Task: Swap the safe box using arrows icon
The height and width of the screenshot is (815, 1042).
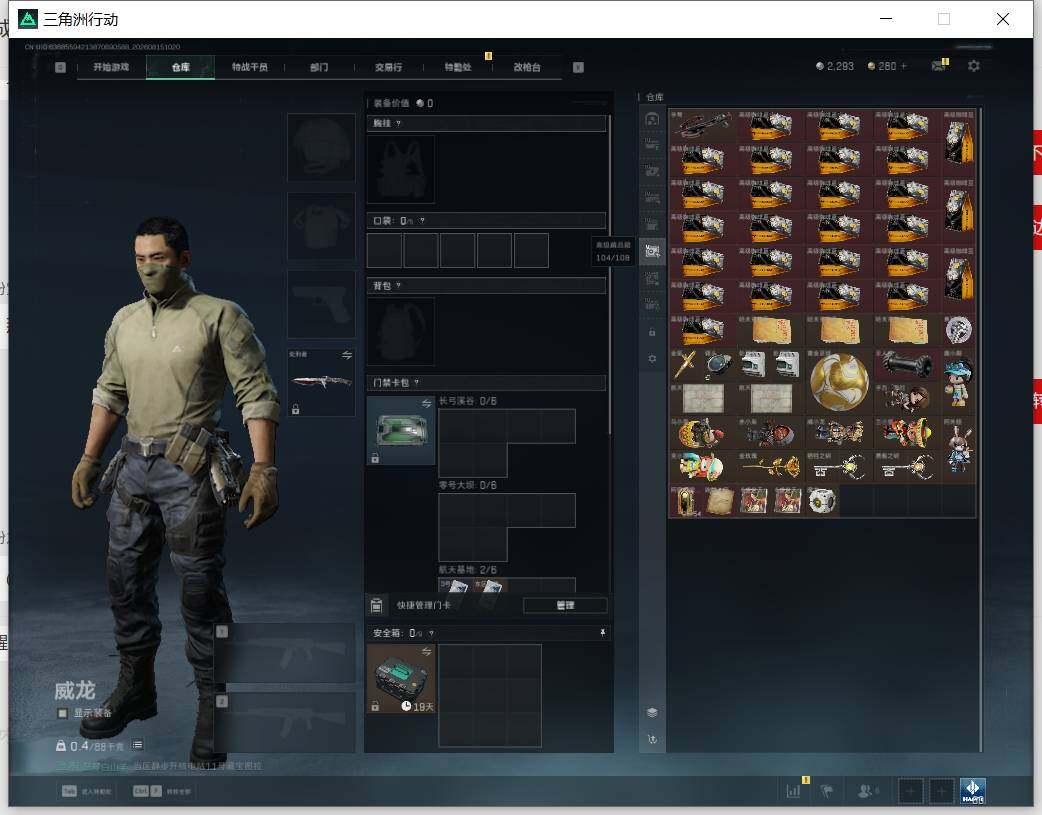Action: click(x=426, y=651)
